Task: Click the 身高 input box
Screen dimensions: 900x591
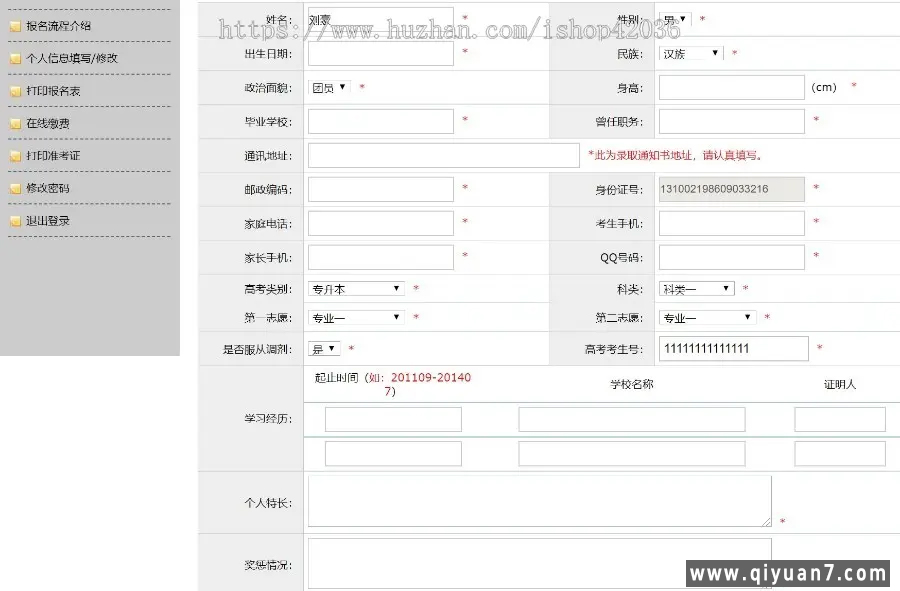Action: click(731, 88)
